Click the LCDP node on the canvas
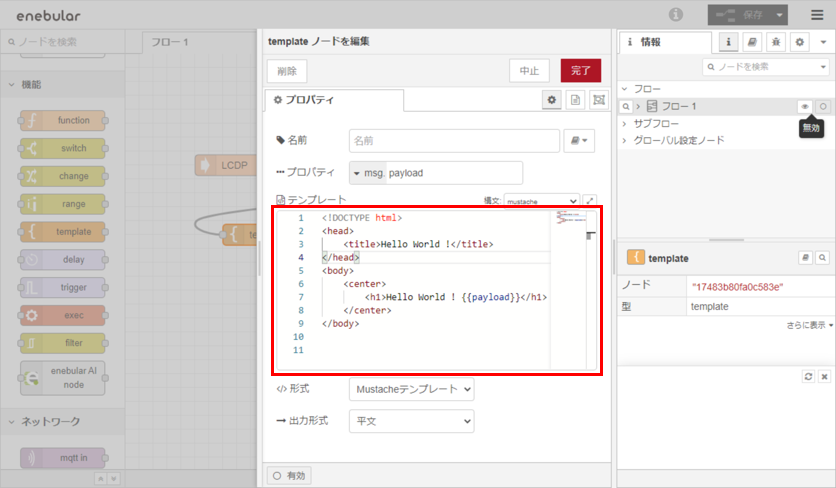 point(226,165)
